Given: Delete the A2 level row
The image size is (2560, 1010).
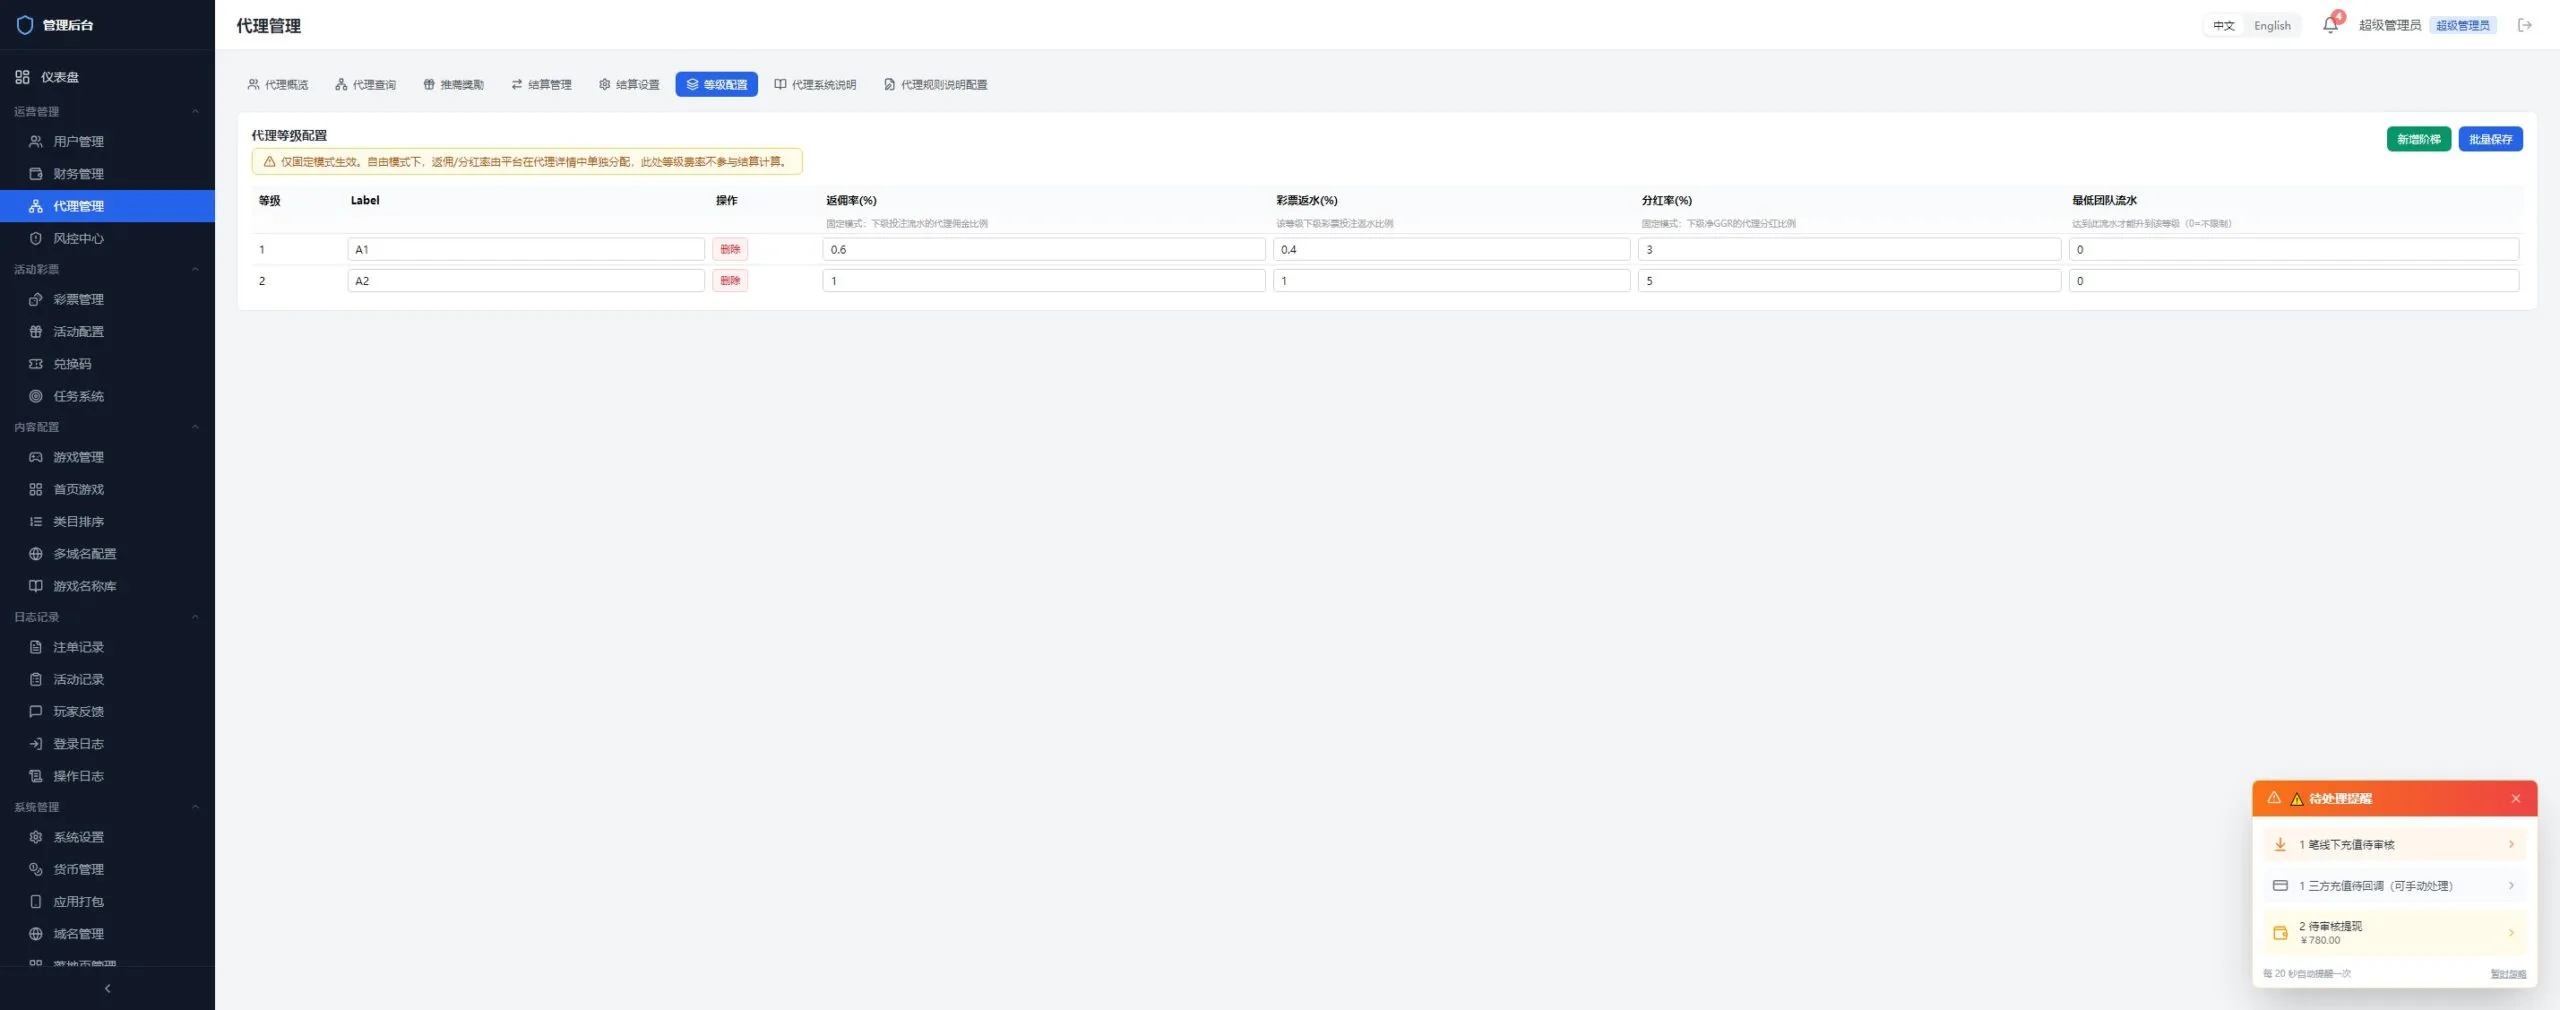Looking at the screenshot, I should [x=730, y=281].
